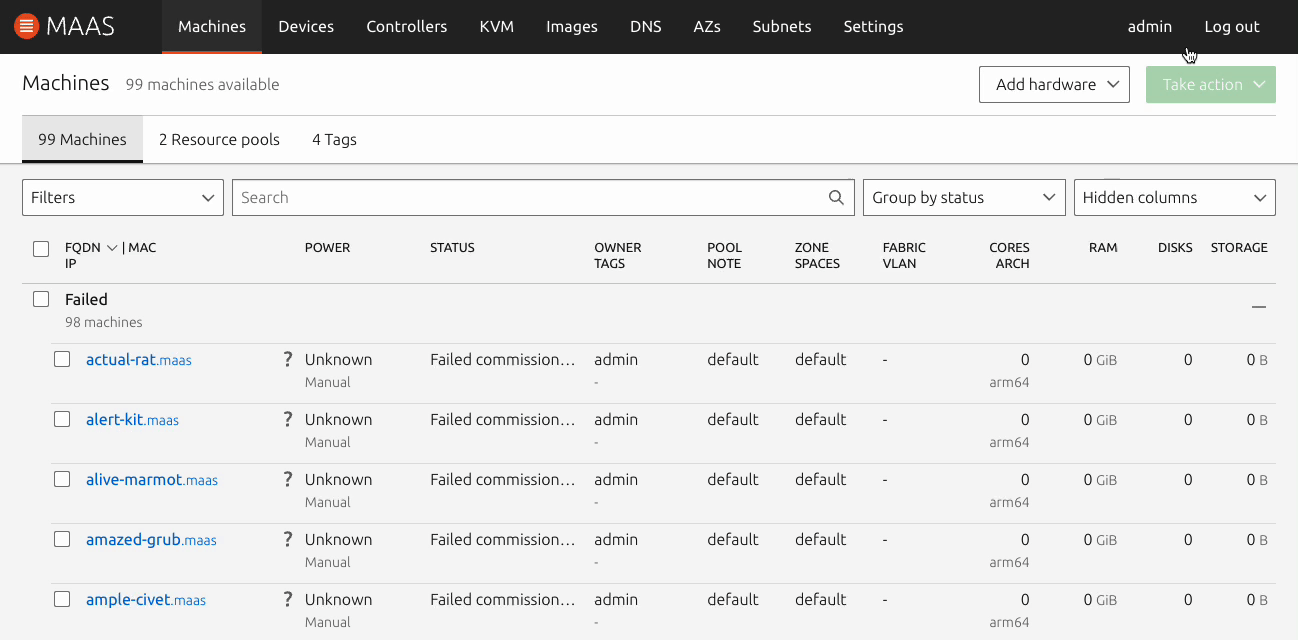This screenshot has width=1298, height=640.
Task: Open the alert-kit.maas machine link
Action: click(132, 420)
